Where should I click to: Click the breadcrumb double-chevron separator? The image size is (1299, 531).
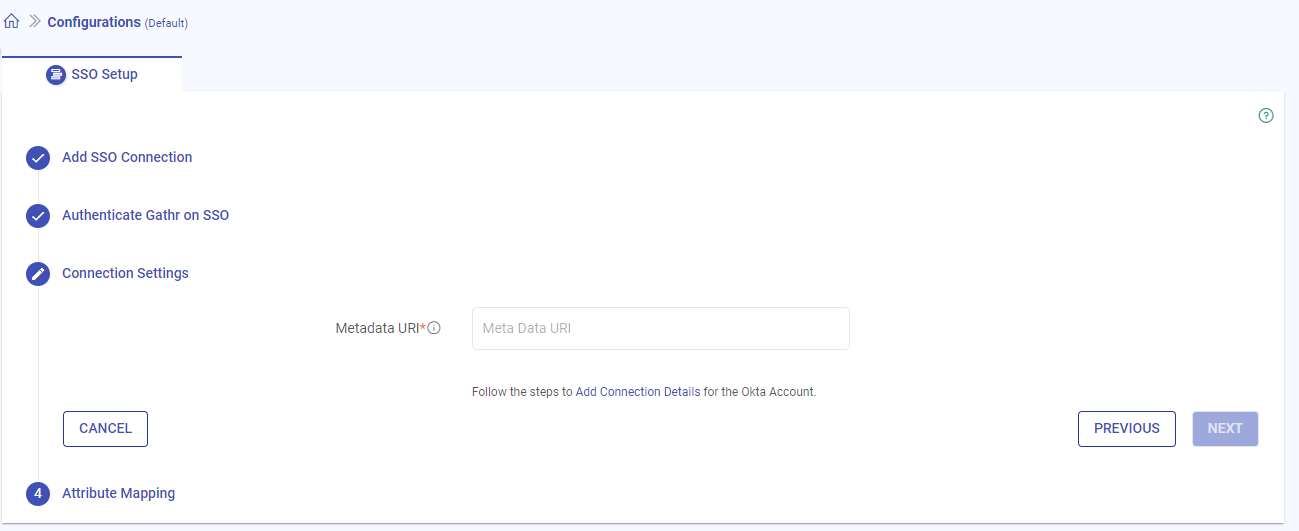pyautogui.click(x=34, y=21)
